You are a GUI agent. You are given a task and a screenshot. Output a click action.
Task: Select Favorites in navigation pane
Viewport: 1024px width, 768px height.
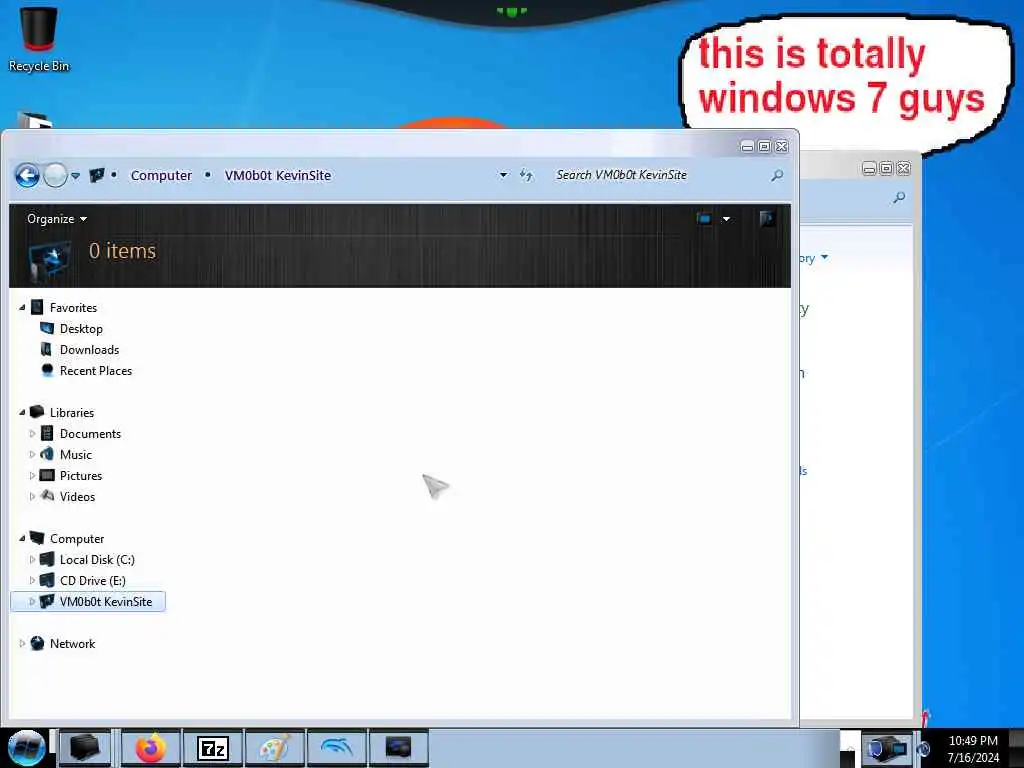click(73, 308)
